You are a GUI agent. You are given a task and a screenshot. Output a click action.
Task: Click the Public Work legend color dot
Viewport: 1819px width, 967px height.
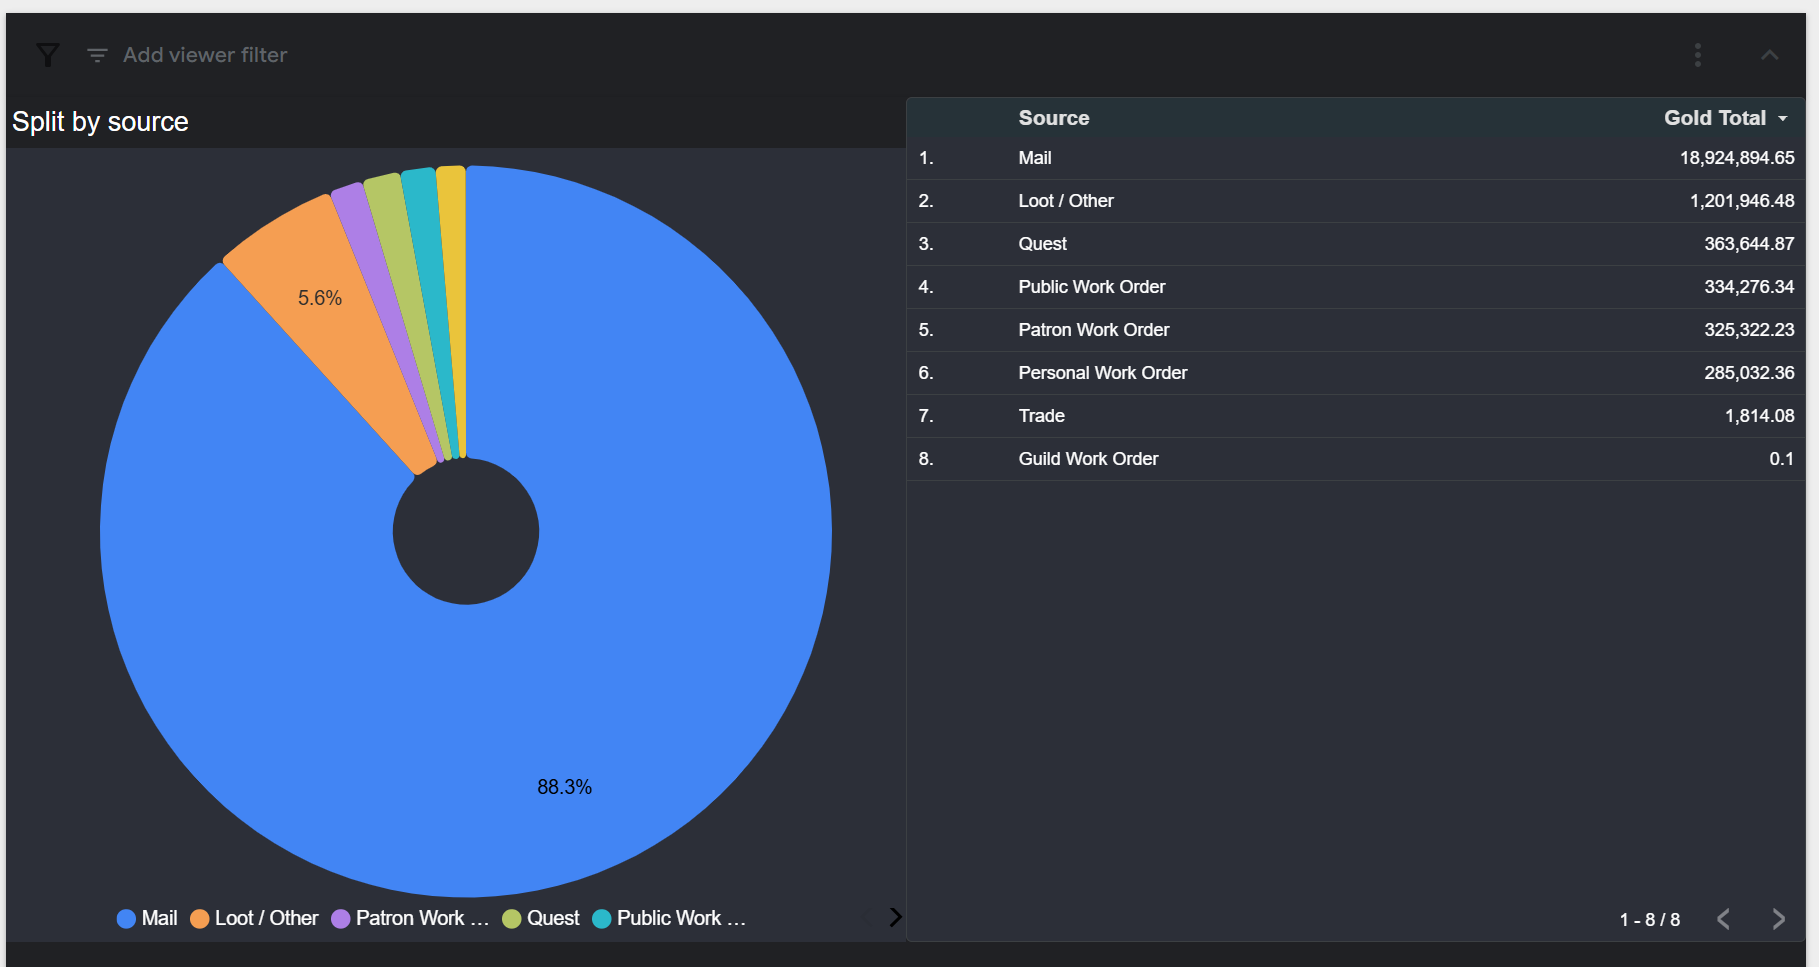coord(602,919)
